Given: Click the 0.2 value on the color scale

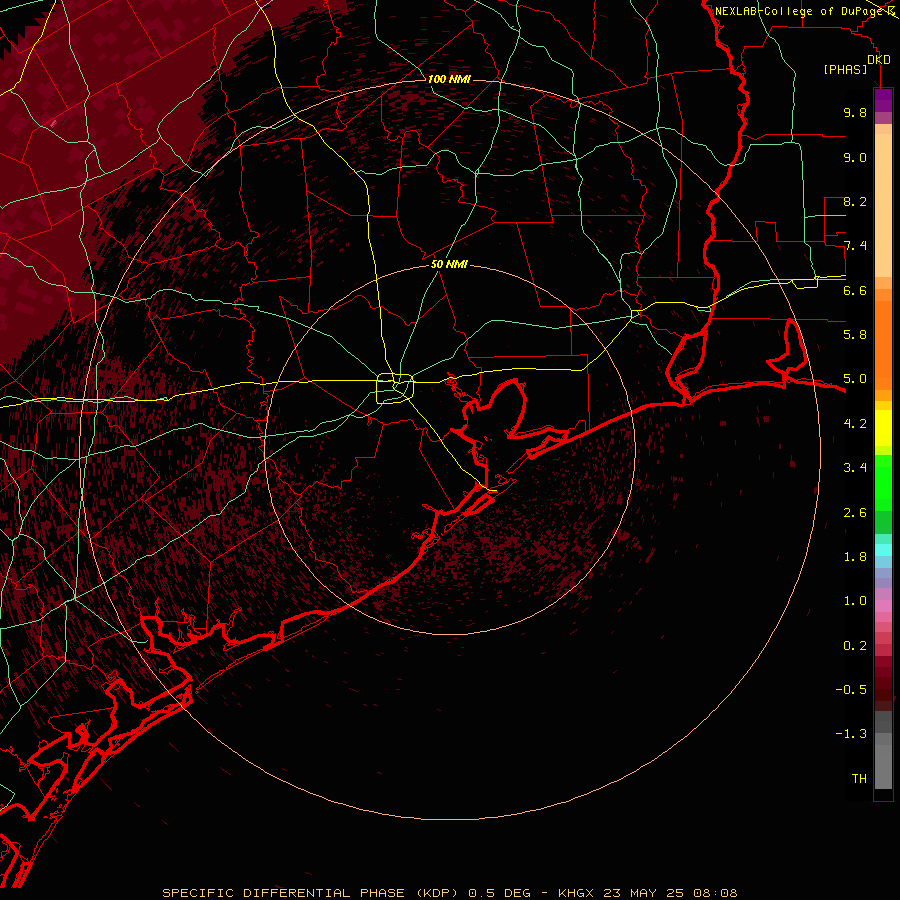Looking at the screenshot, I should point(855,646).
